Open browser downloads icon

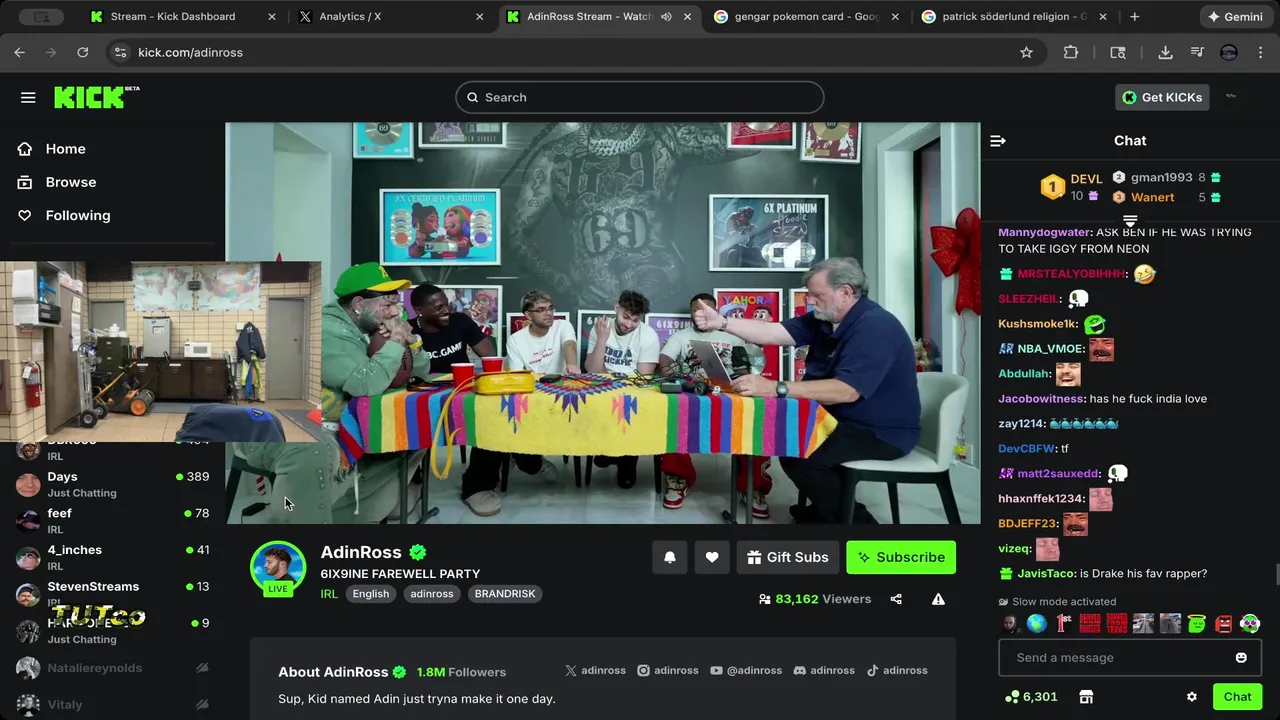1165,52
